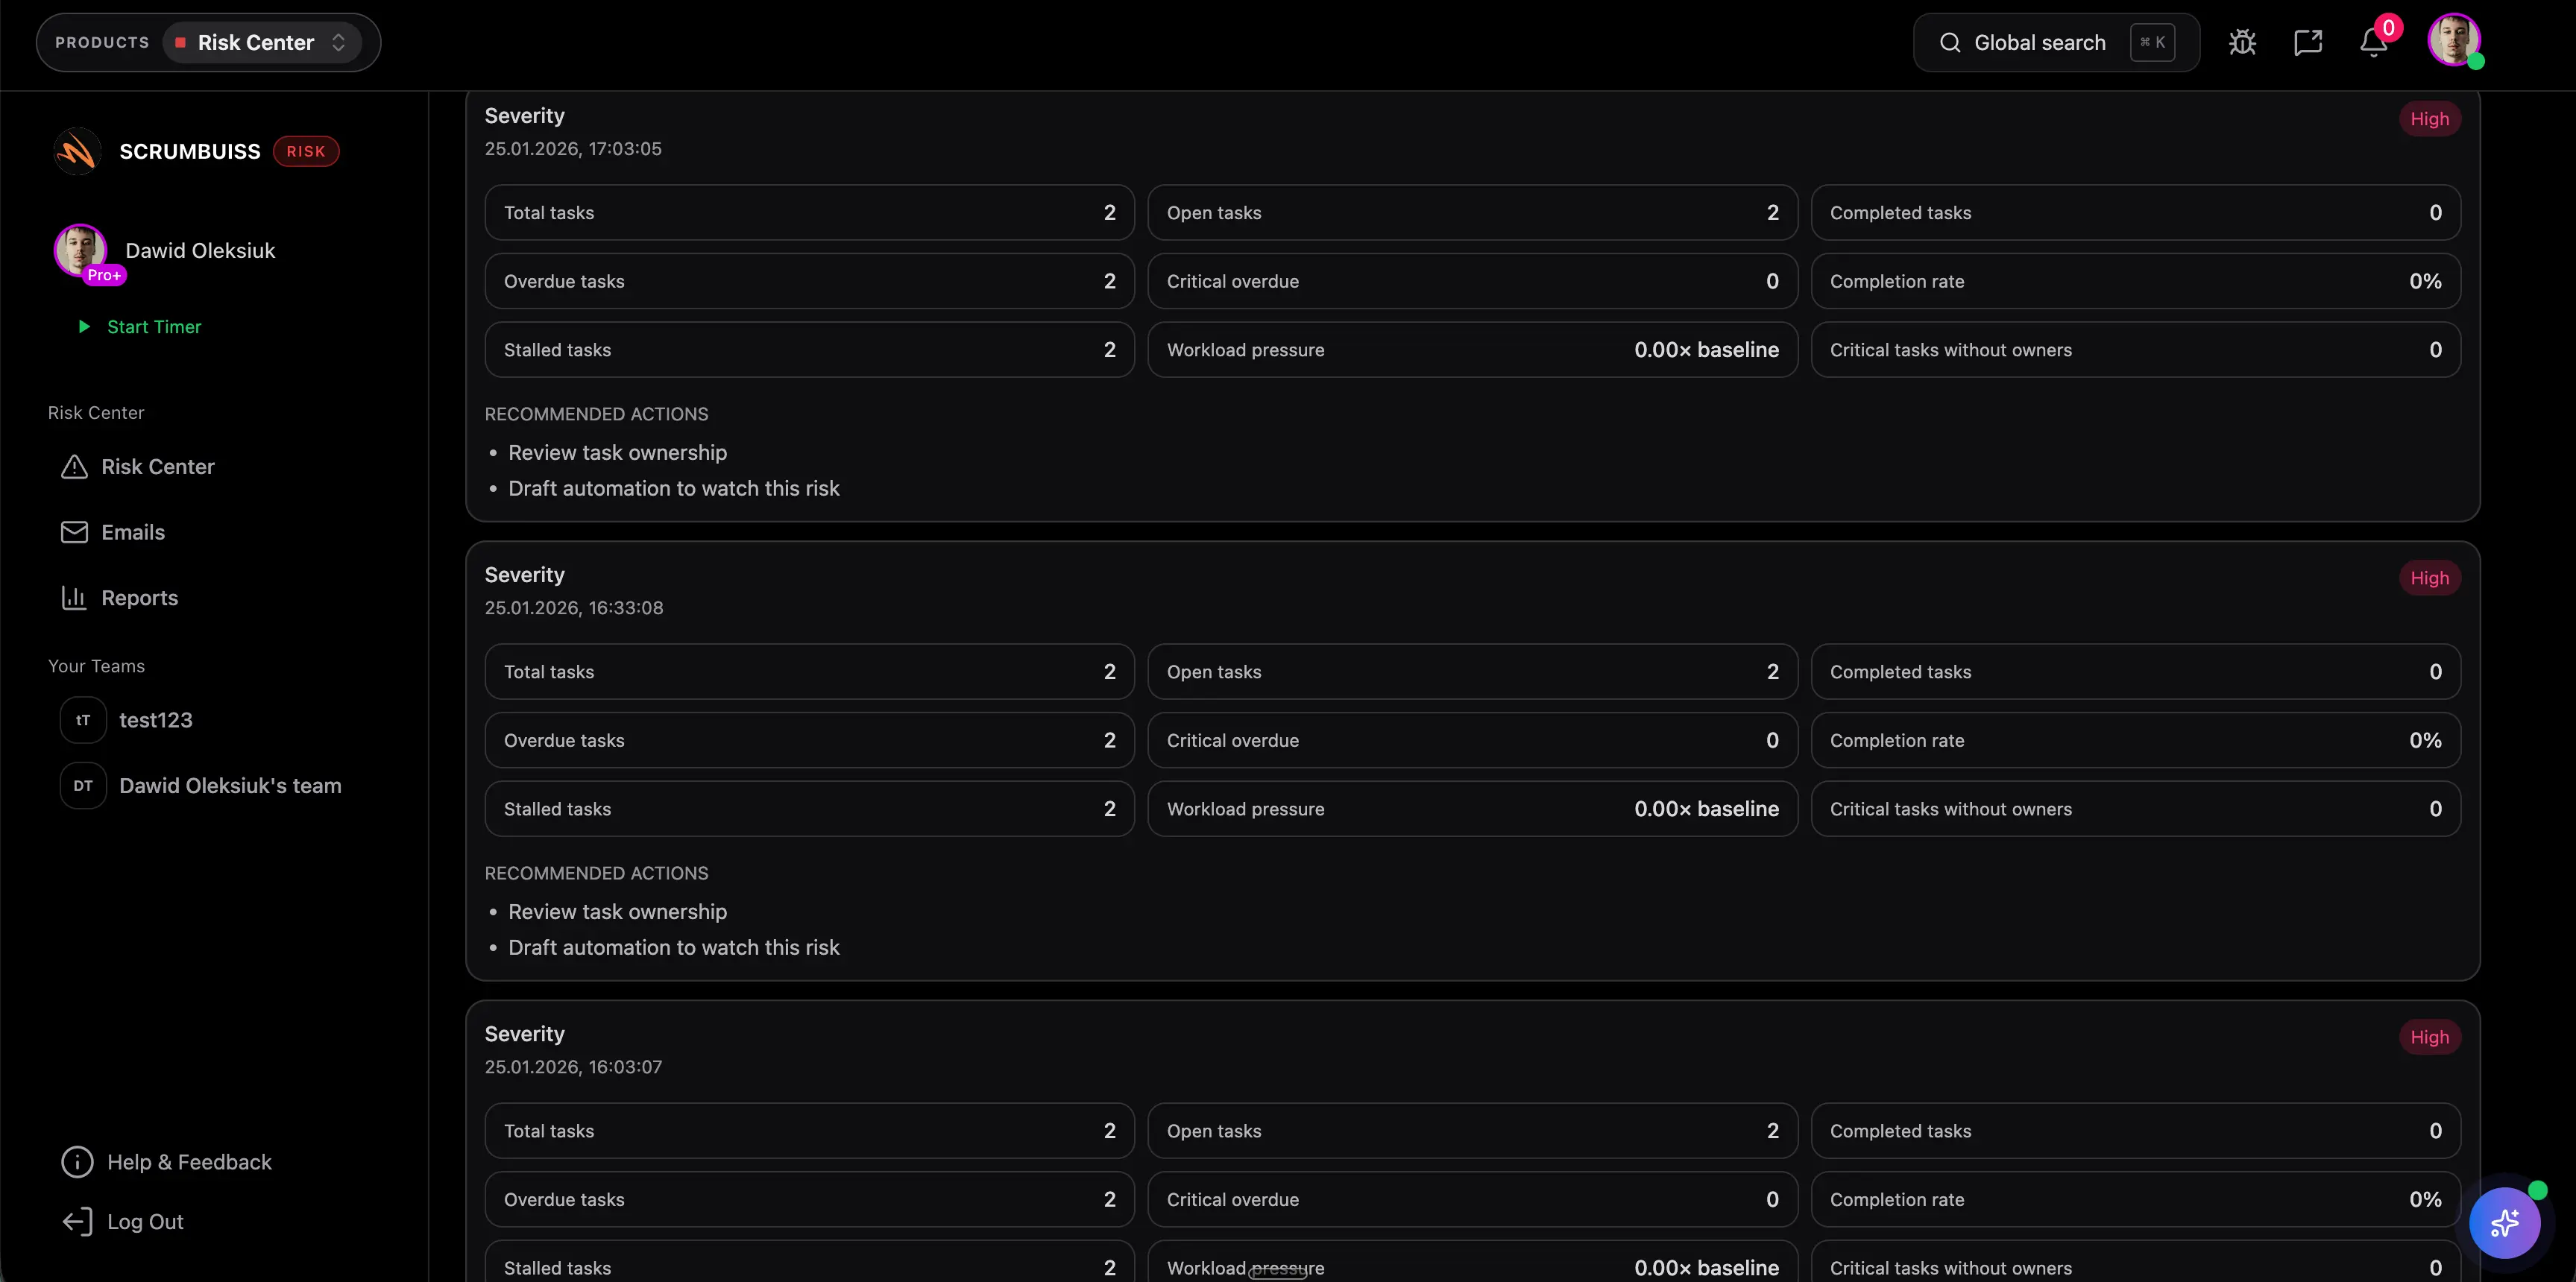The height and width of the screenshot is (1282, 2576).
Task: Select the test123 team
Action: coord(155,720)
